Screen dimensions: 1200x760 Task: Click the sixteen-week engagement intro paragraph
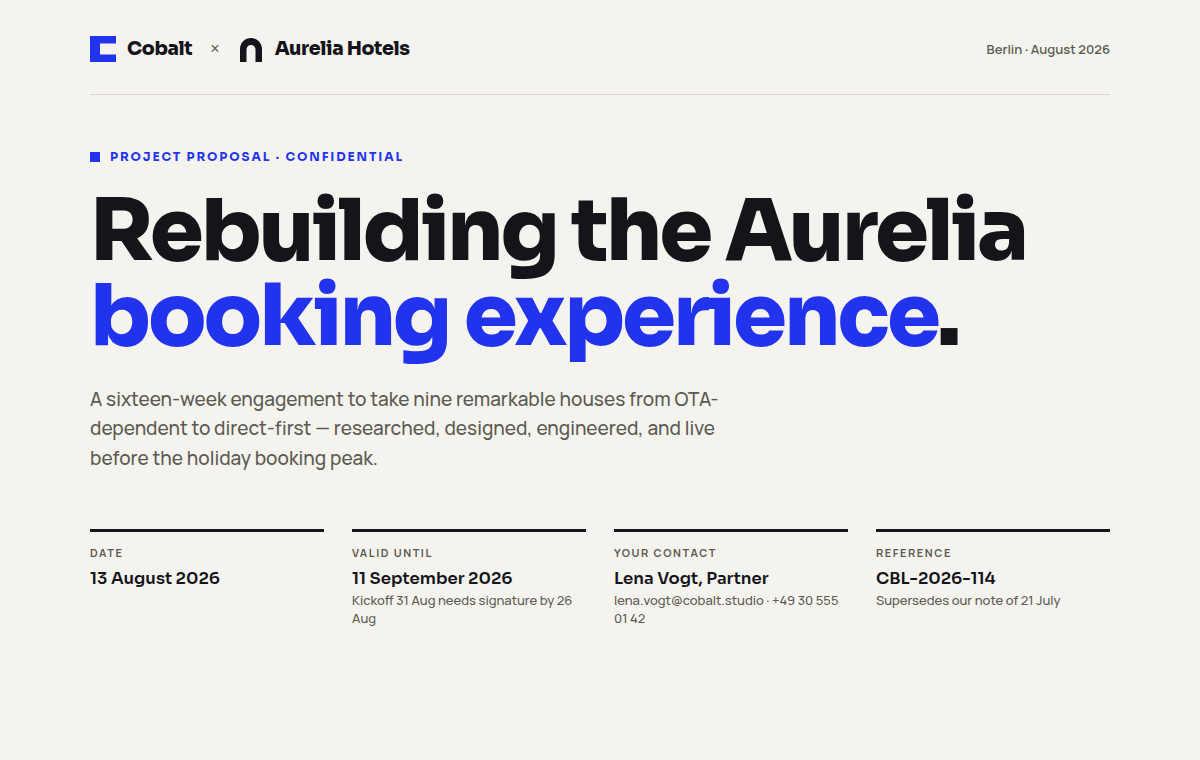click(404, 429)
